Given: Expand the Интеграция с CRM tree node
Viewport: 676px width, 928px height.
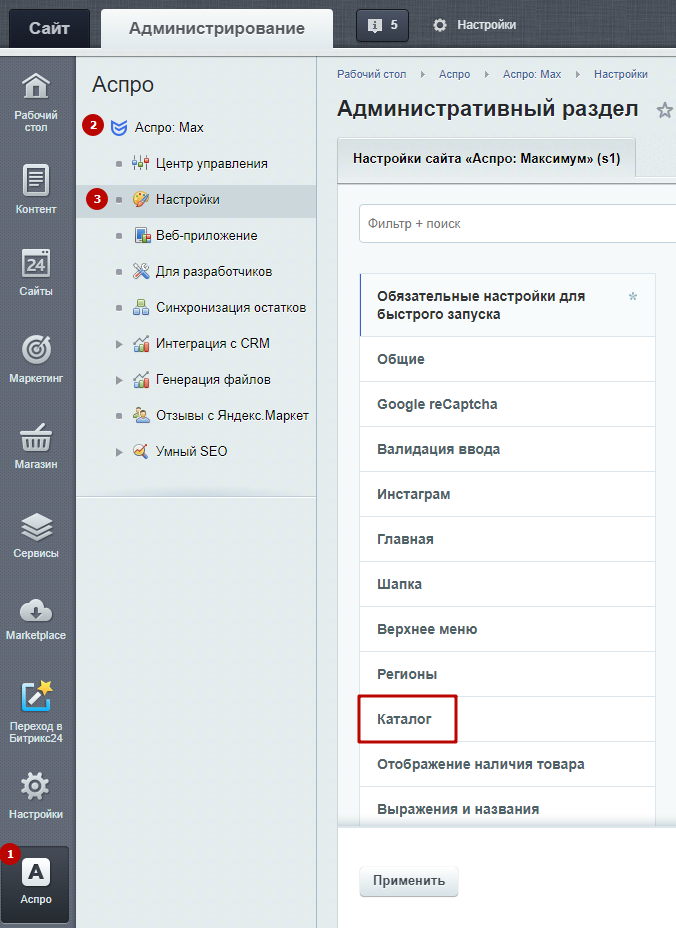Looking at the screenshot, I should tap(119, 344).
